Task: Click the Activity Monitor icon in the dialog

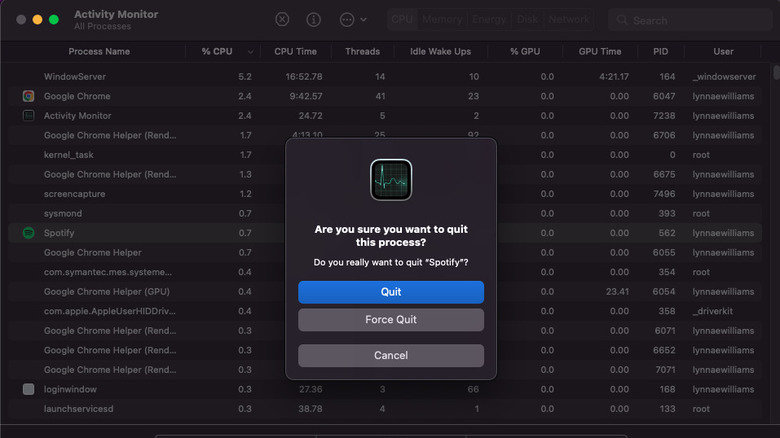Action: (x=391, y=180)
